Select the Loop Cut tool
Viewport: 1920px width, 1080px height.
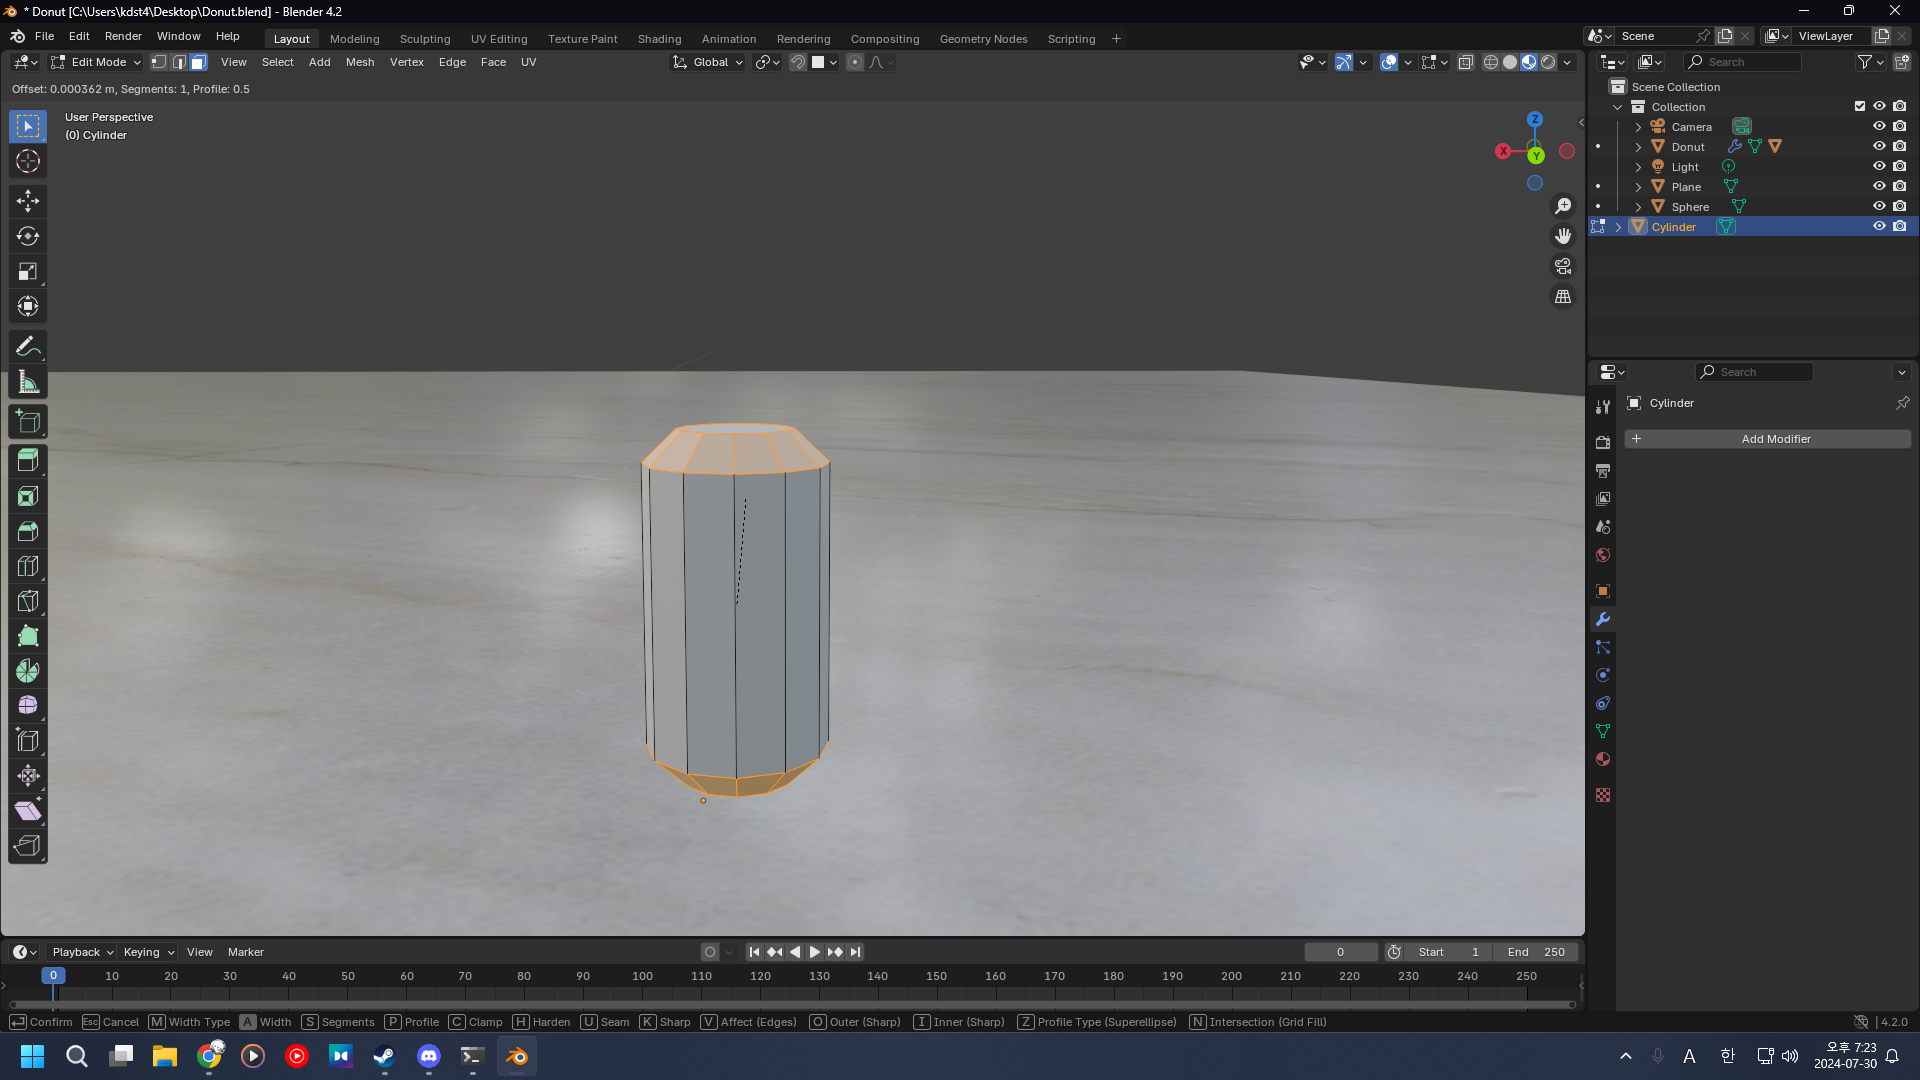(x=28, y=566)
